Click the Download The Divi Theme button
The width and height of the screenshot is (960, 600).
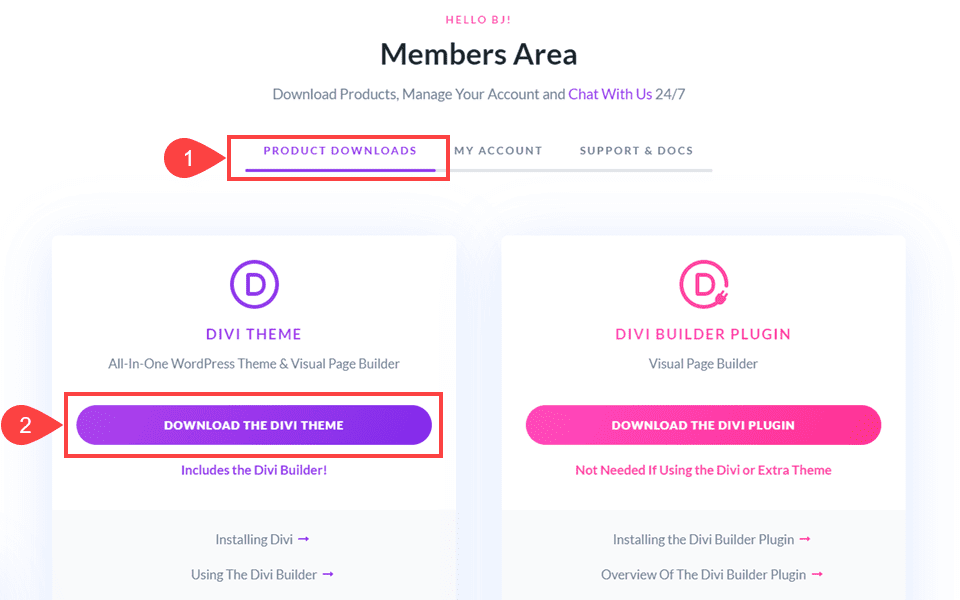254,425
